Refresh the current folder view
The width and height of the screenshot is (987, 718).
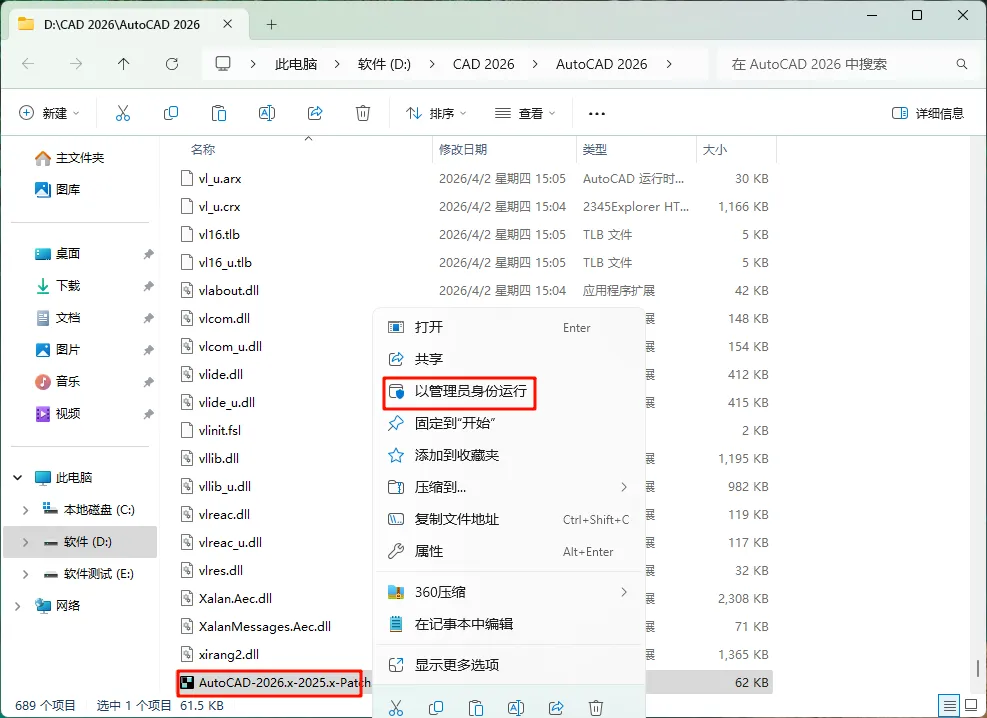172,64
